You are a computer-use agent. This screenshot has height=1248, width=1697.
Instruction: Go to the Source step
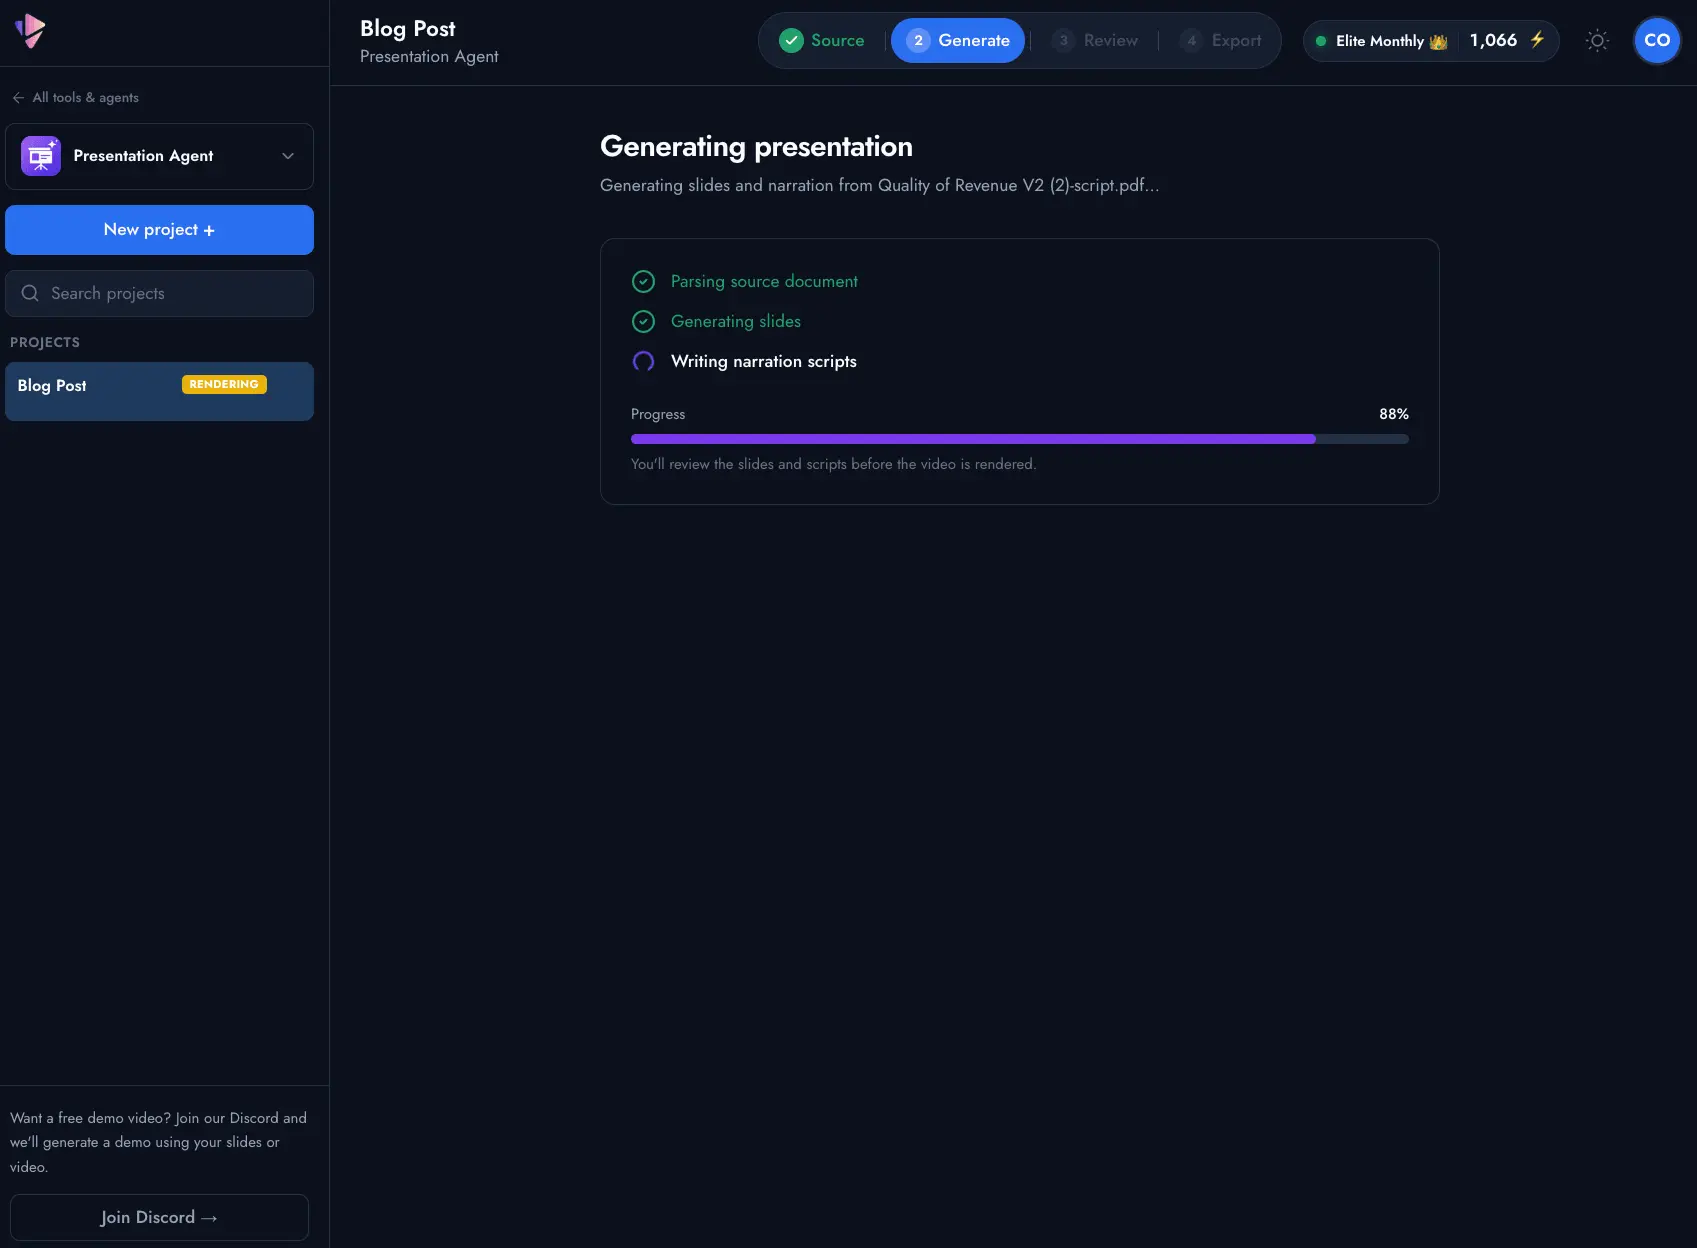pos(822,40)
